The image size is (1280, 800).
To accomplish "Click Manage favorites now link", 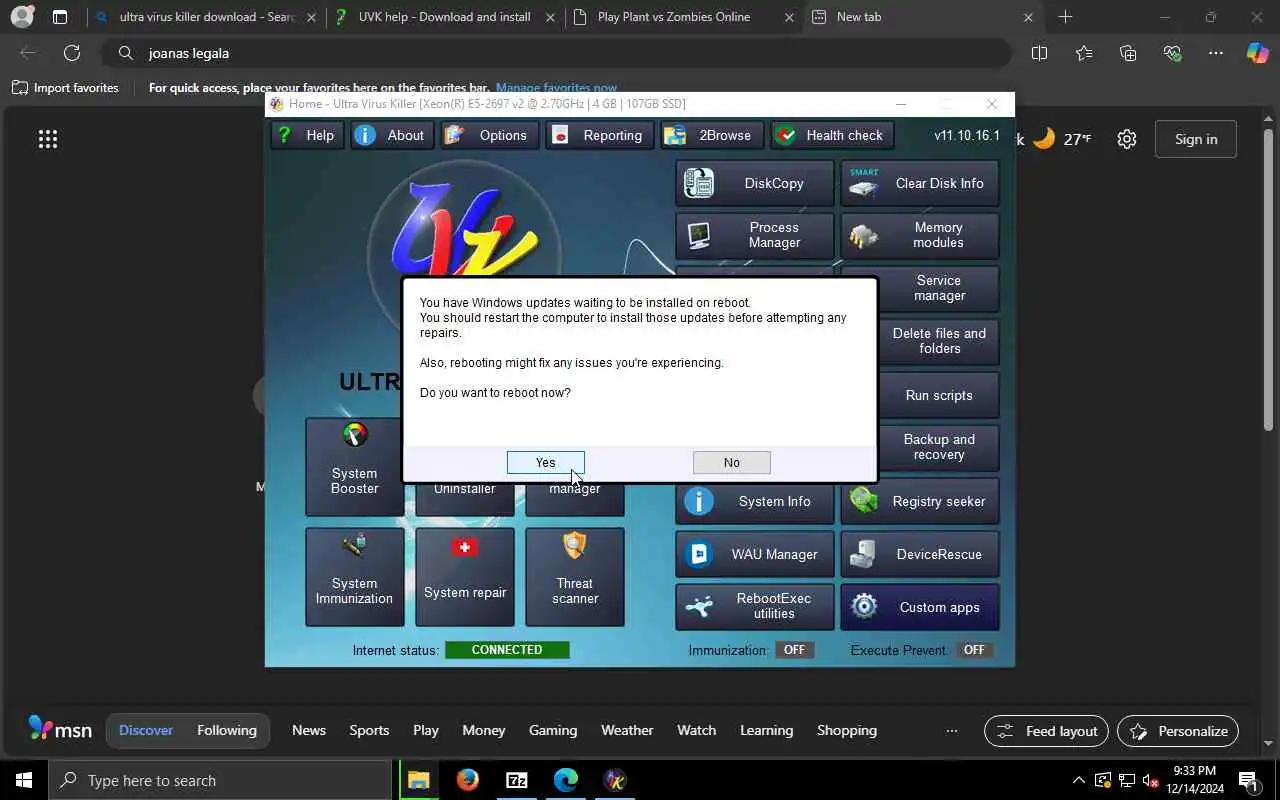I will 556,88.
